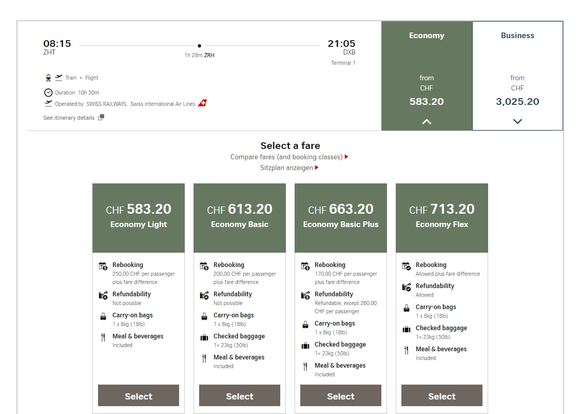This screenshot has width=580, height=414.
Task: Click Economy Flex refundability icon
Action: (x=406, y=287)
